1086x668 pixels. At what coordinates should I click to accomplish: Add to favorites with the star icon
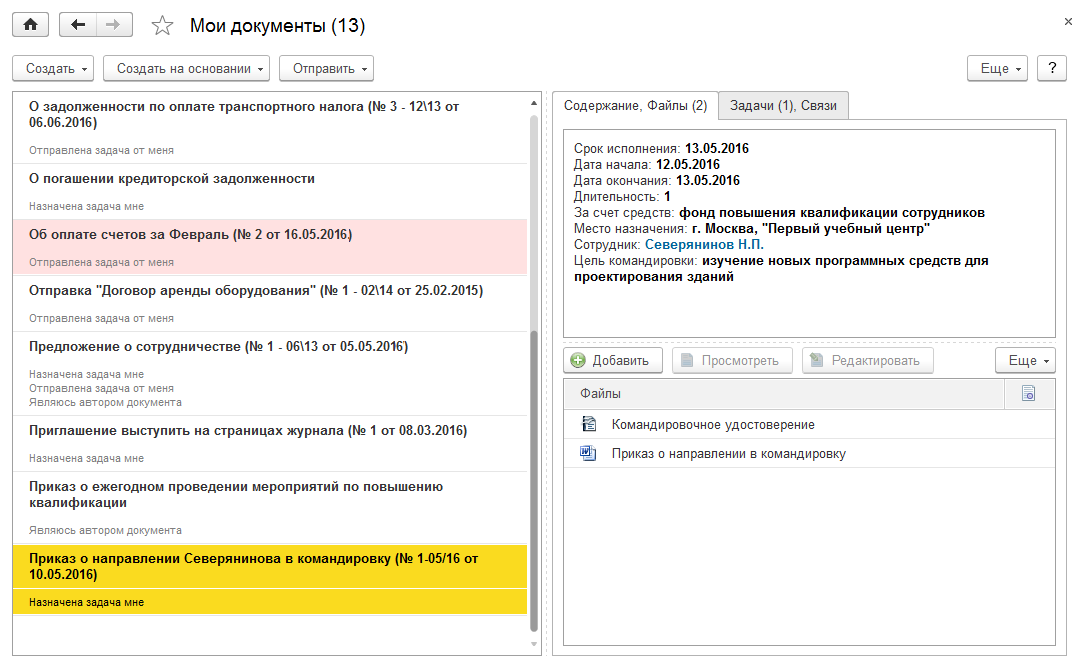162,26
